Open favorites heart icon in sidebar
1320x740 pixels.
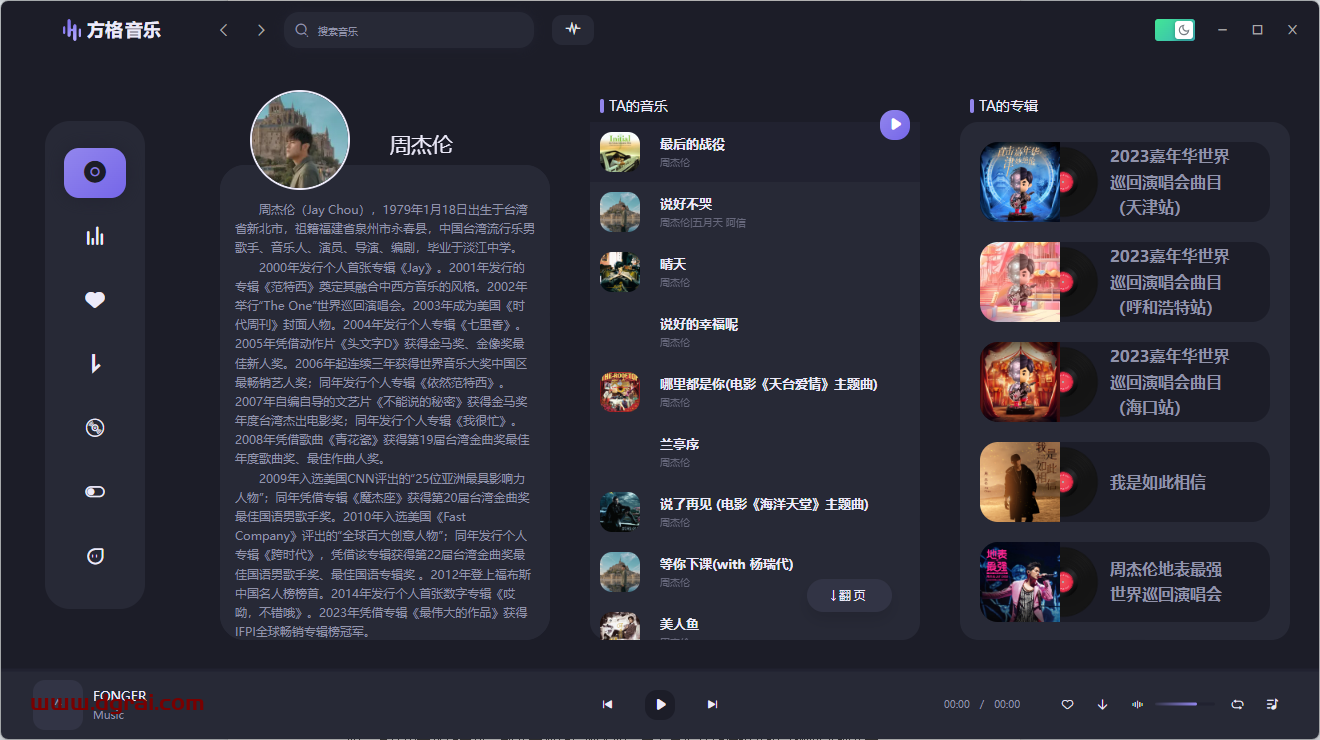click(95, 300)
